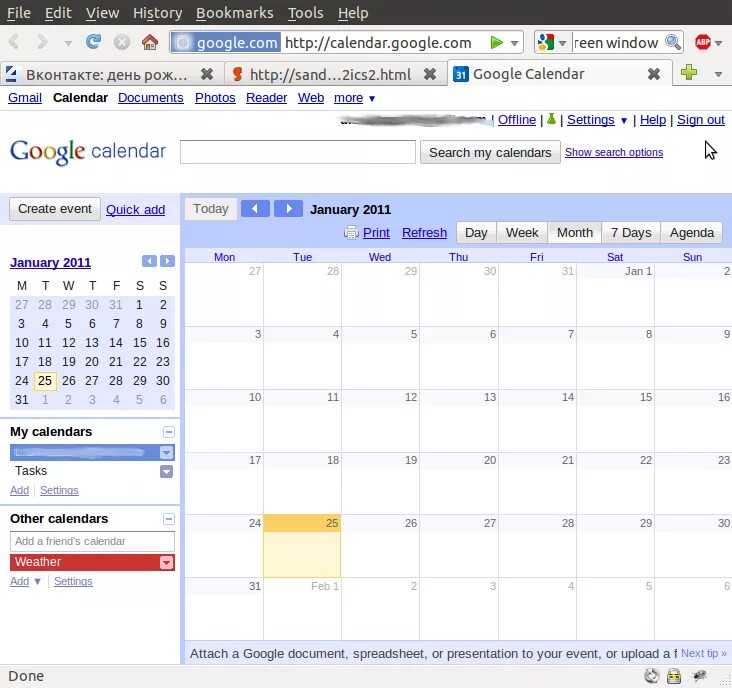Click the printer icon next to Print
The width and height of the screenshot is (732, 688).
tap(351, 232)
